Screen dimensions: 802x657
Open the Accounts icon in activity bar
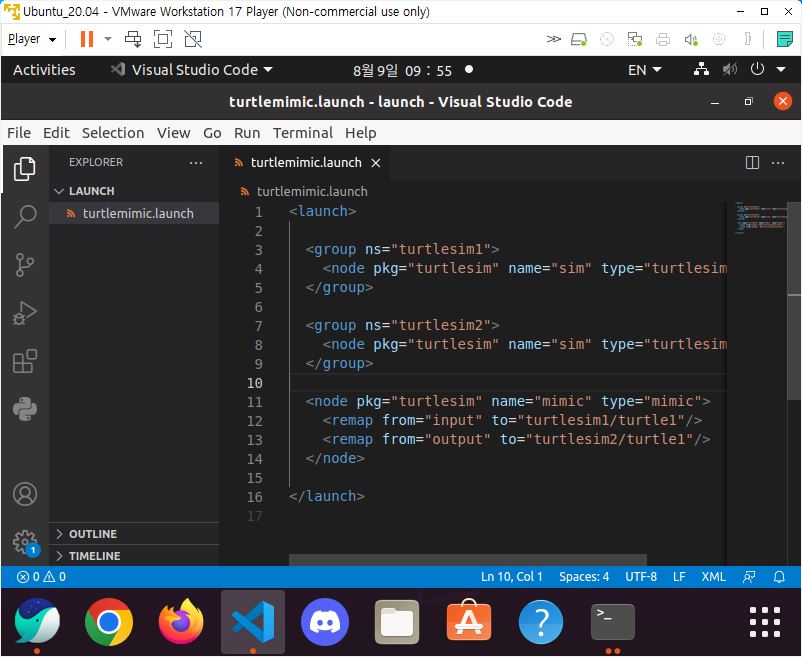(25, 494)
